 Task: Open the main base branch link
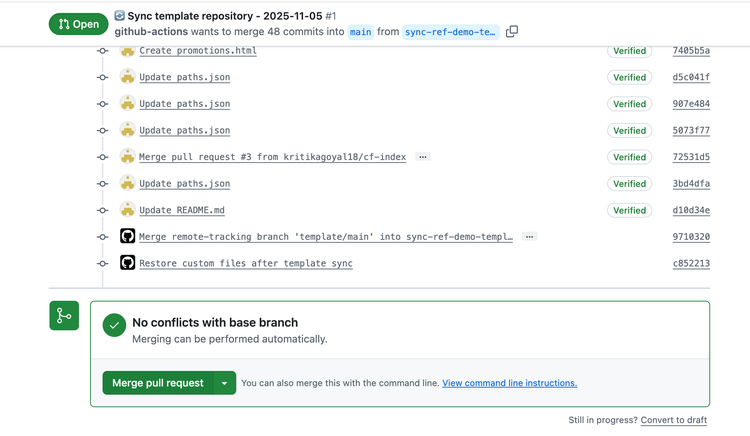pos(360,32)
